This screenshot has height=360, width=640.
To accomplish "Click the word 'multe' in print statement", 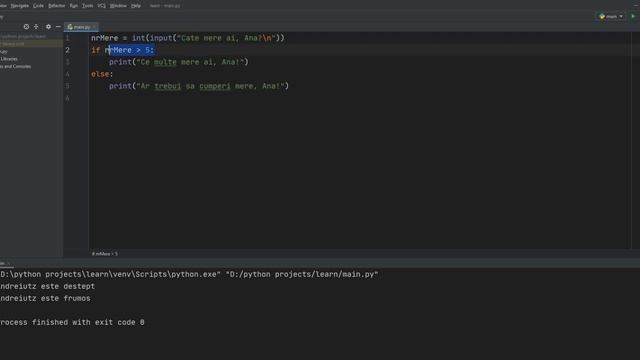I will (165, 62).
